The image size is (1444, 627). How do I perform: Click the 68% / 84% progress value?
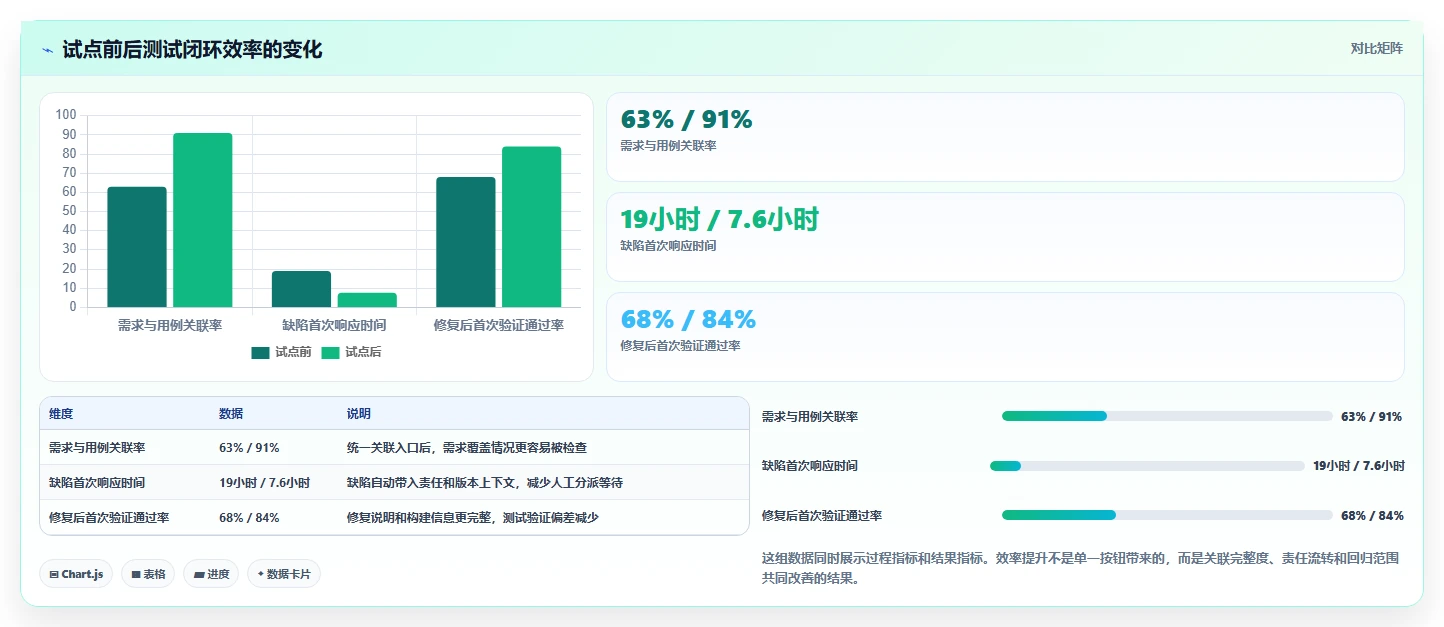click(x=1372, y=515)
